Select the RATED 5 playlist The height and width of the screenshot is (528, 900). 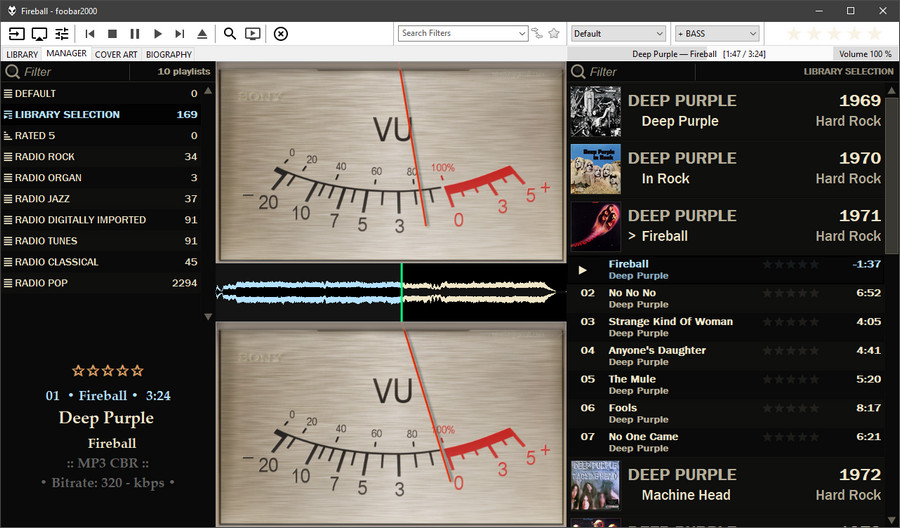tap(100, 135)
